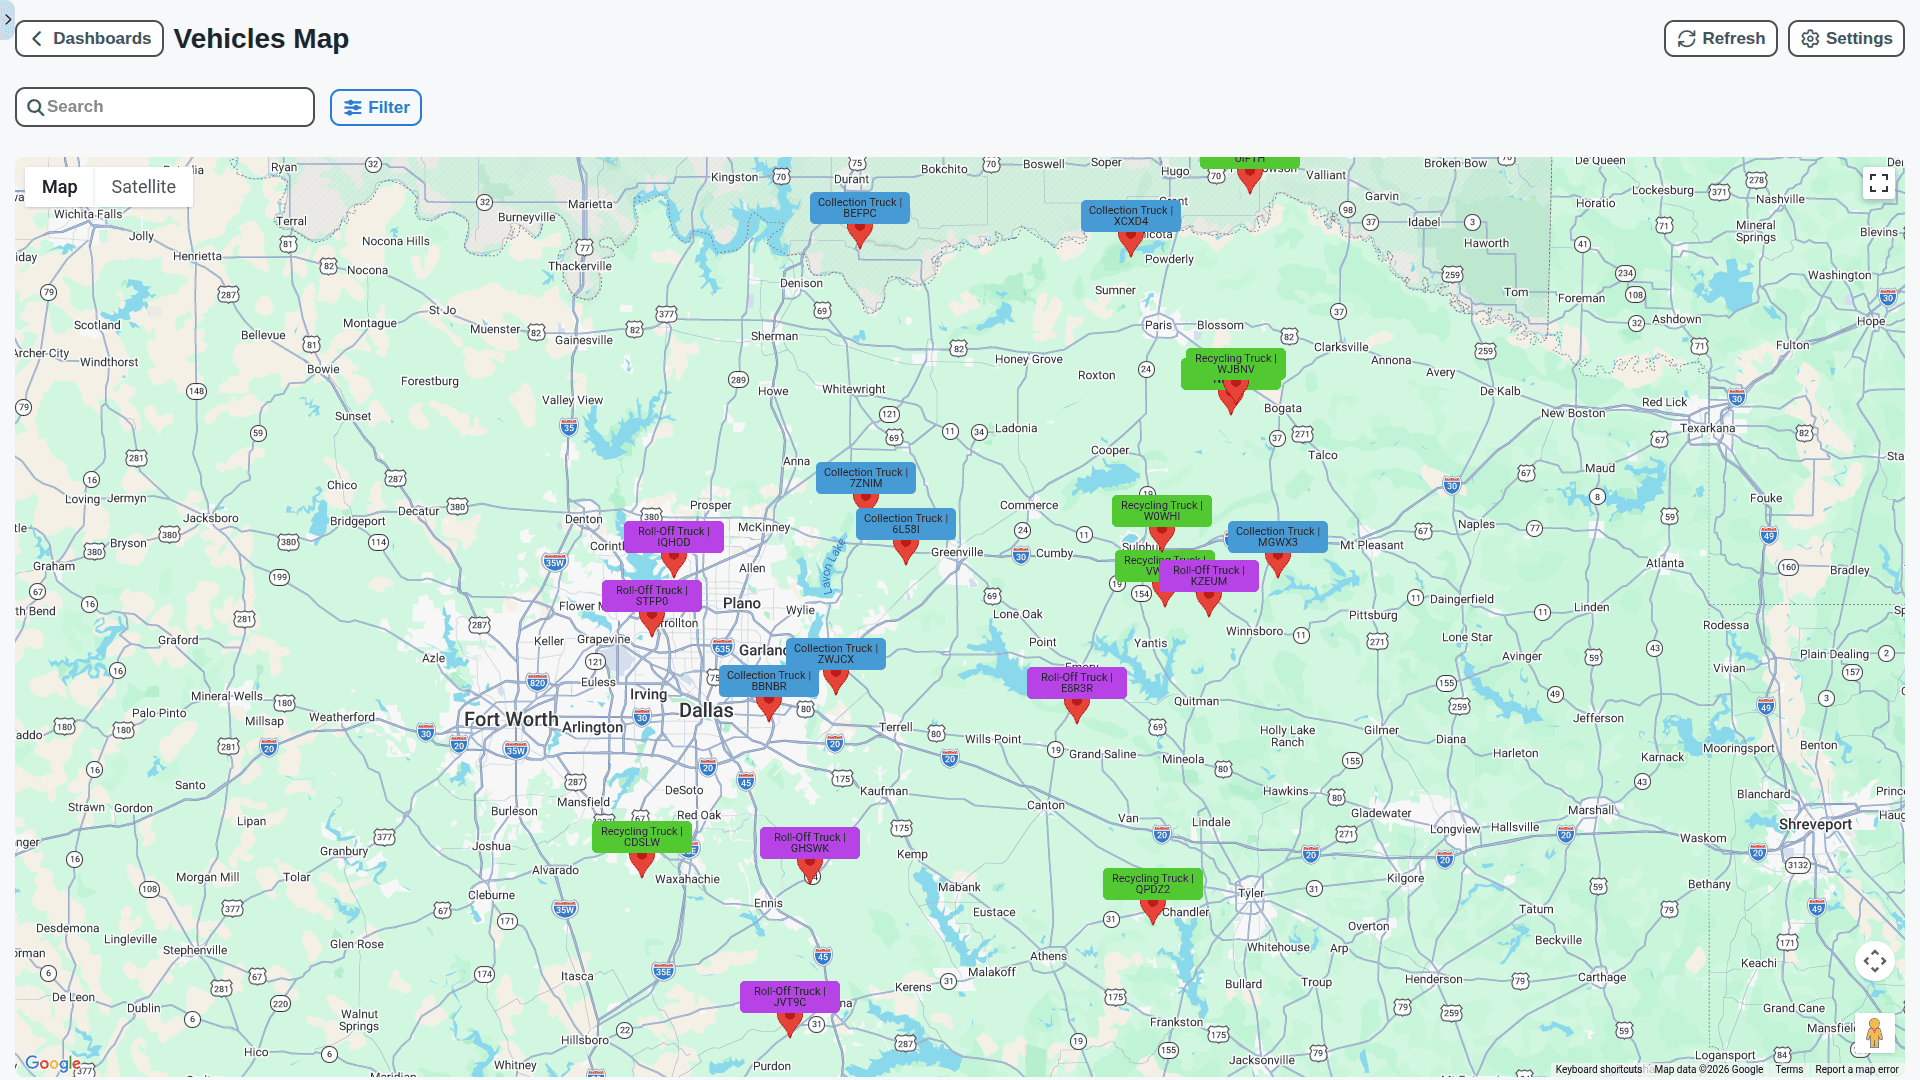Image resolution: width=1920 pixels, height=1080 pixels.
Task: Open Keyboard shortcuts
Action: tap(1598, 1069)
